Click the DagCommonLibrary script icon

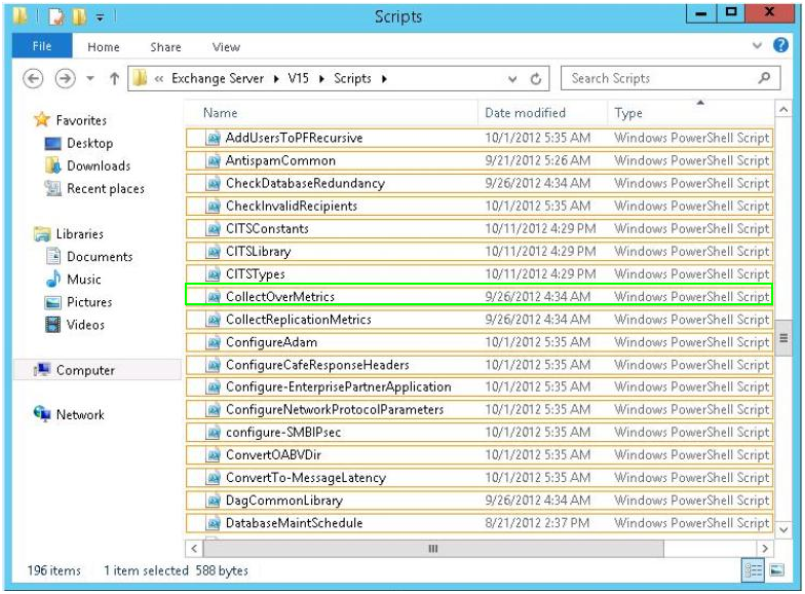coord(213,501)
